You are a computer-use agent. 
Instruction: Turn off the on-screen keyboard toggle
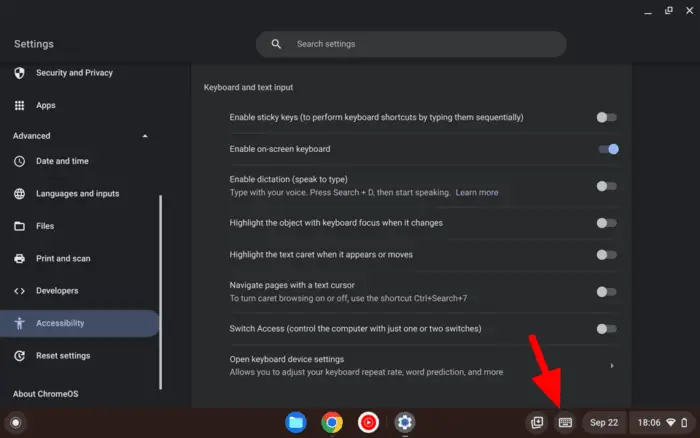coord(608,149)
